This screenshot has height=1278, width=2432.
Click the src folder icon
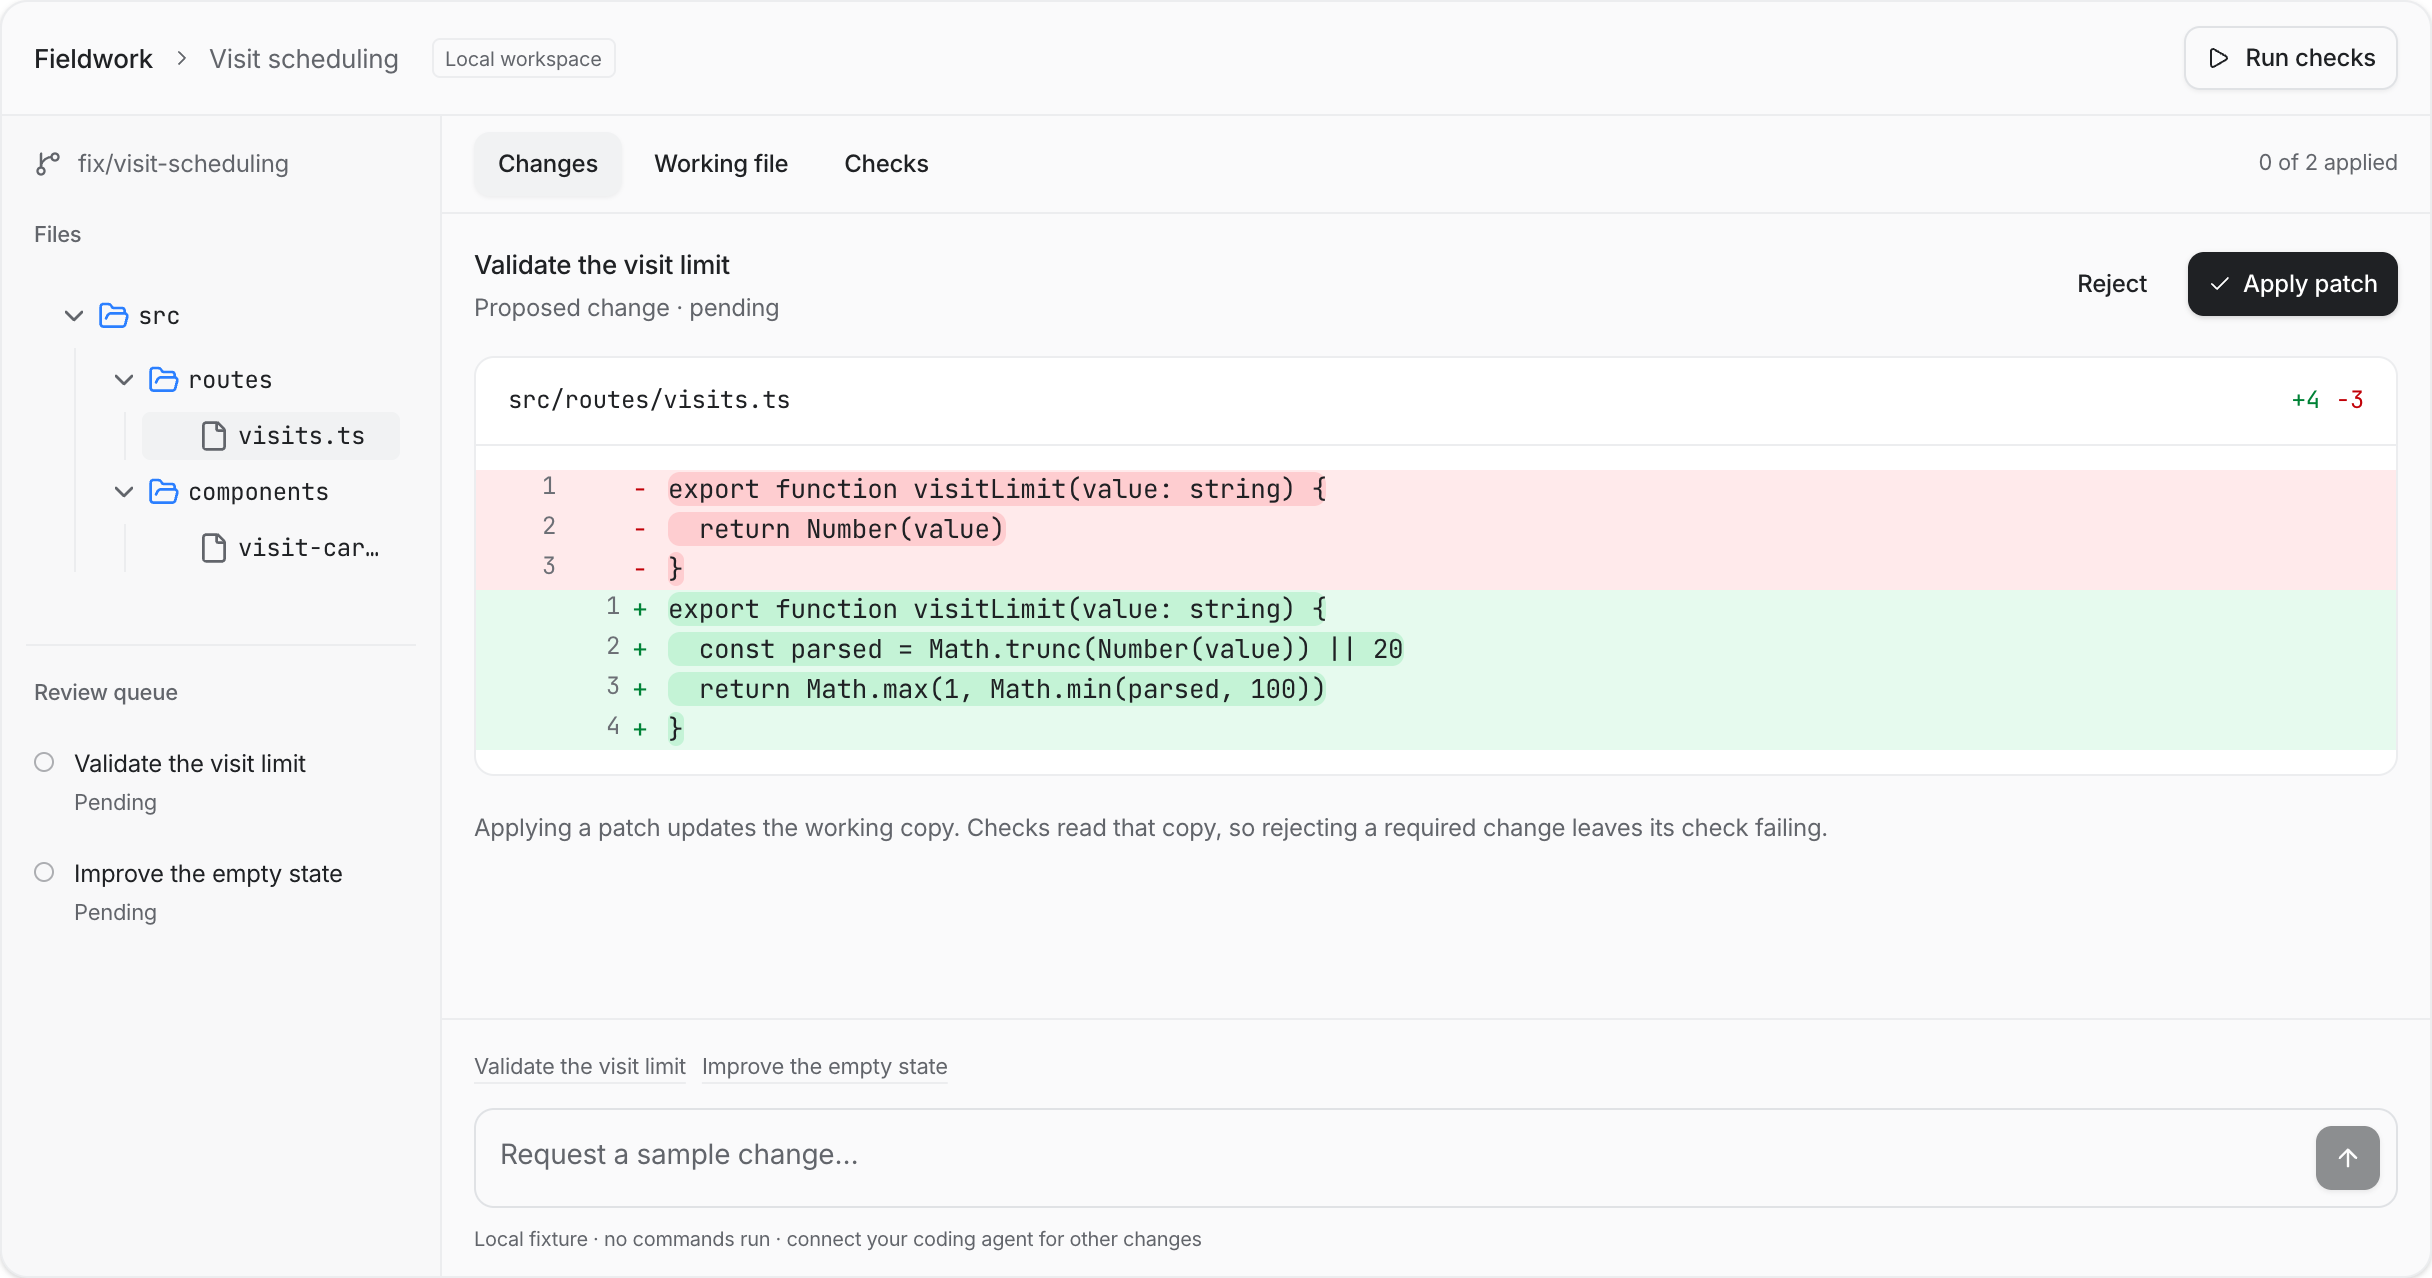coord(113,316)
